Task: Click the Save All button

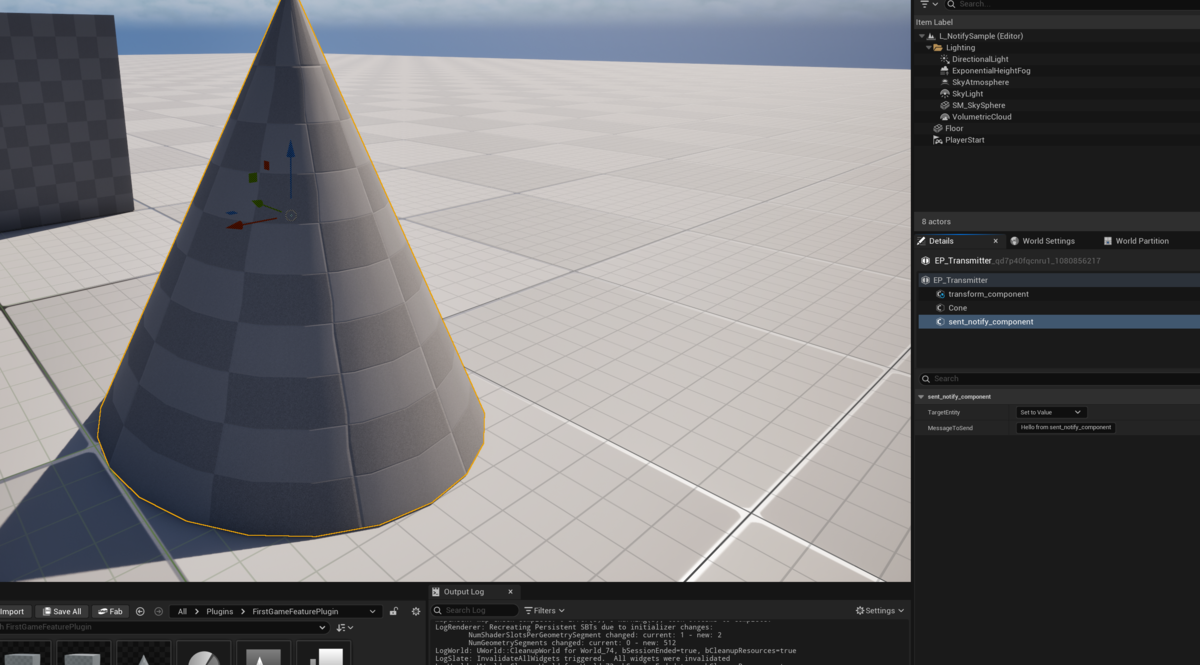Action: (x=60, y=611)
